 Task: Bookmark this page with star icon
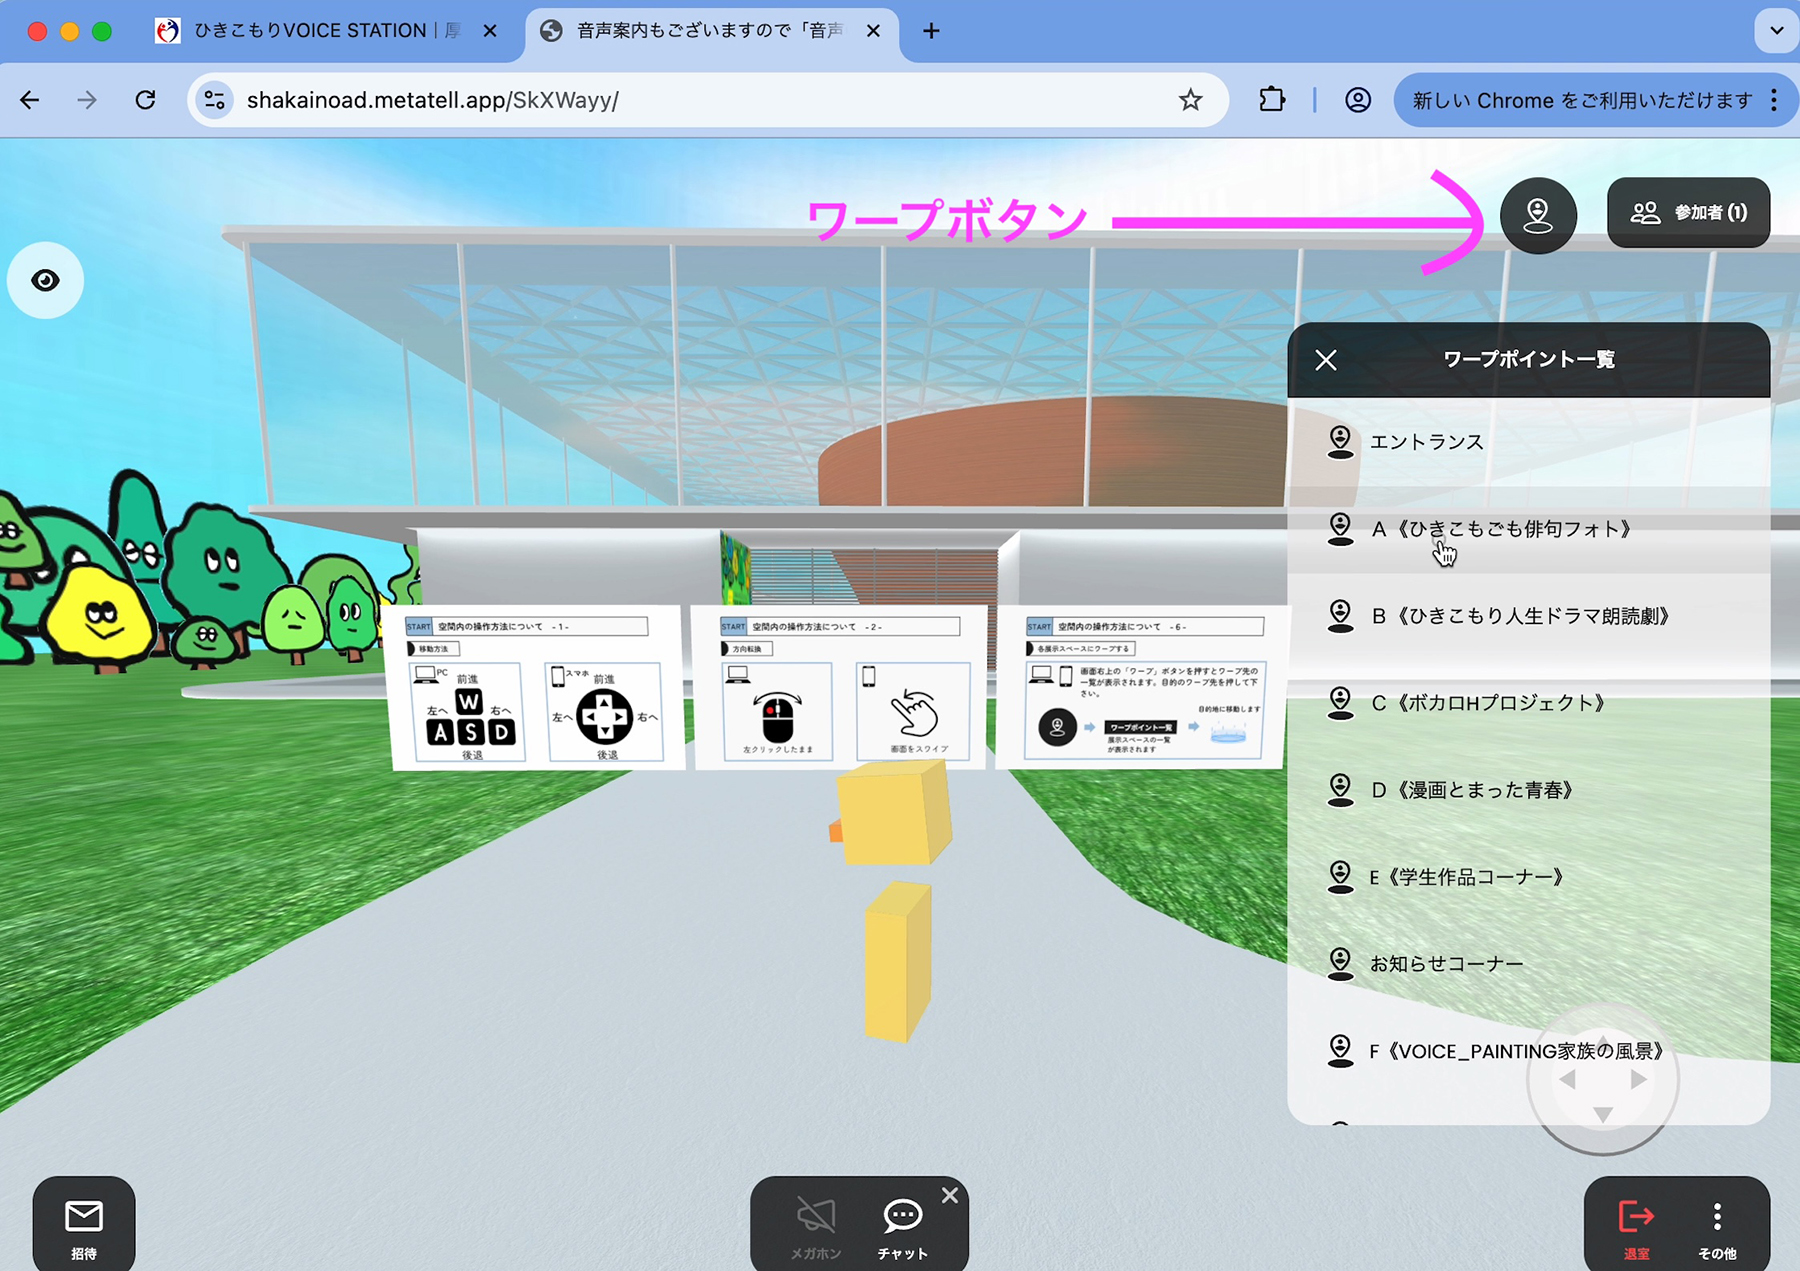tap(1190, 100)
